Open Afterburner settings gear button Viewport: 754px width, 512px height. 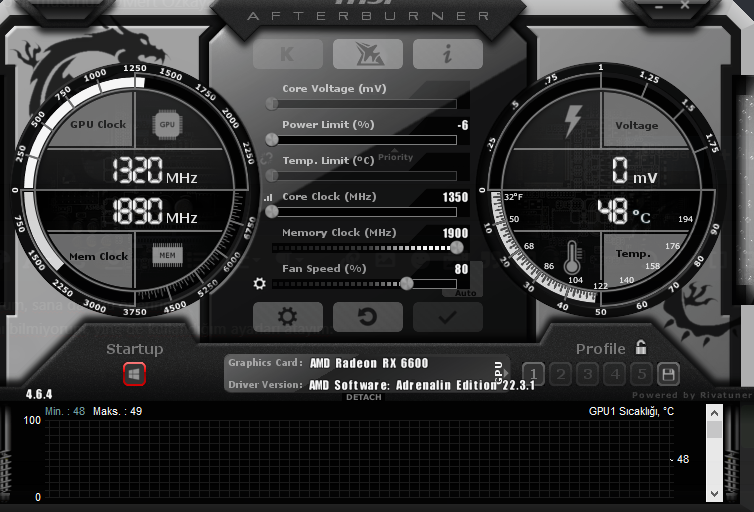pos(288,316)
